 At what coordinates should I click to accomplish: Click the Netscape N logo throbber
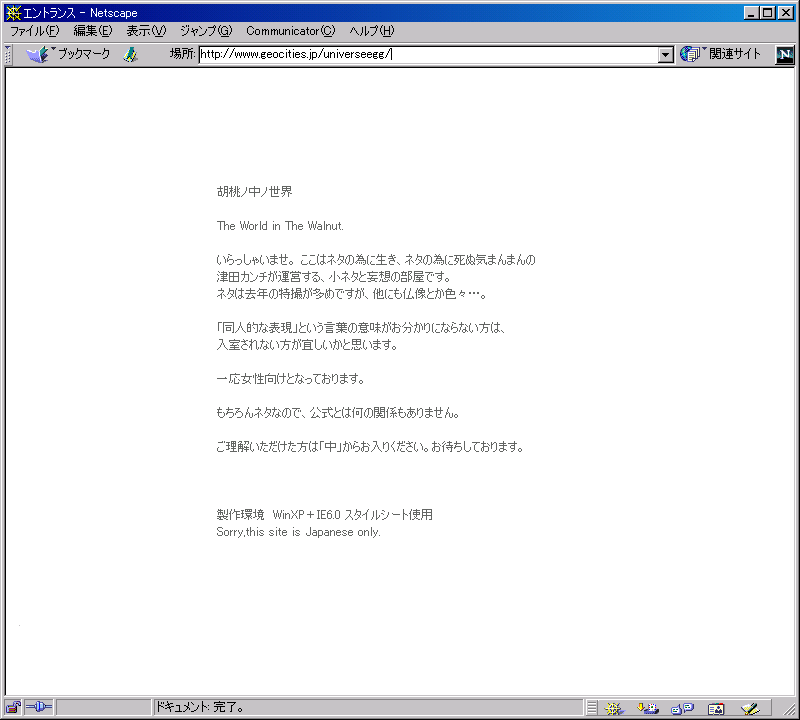(785, 55)
